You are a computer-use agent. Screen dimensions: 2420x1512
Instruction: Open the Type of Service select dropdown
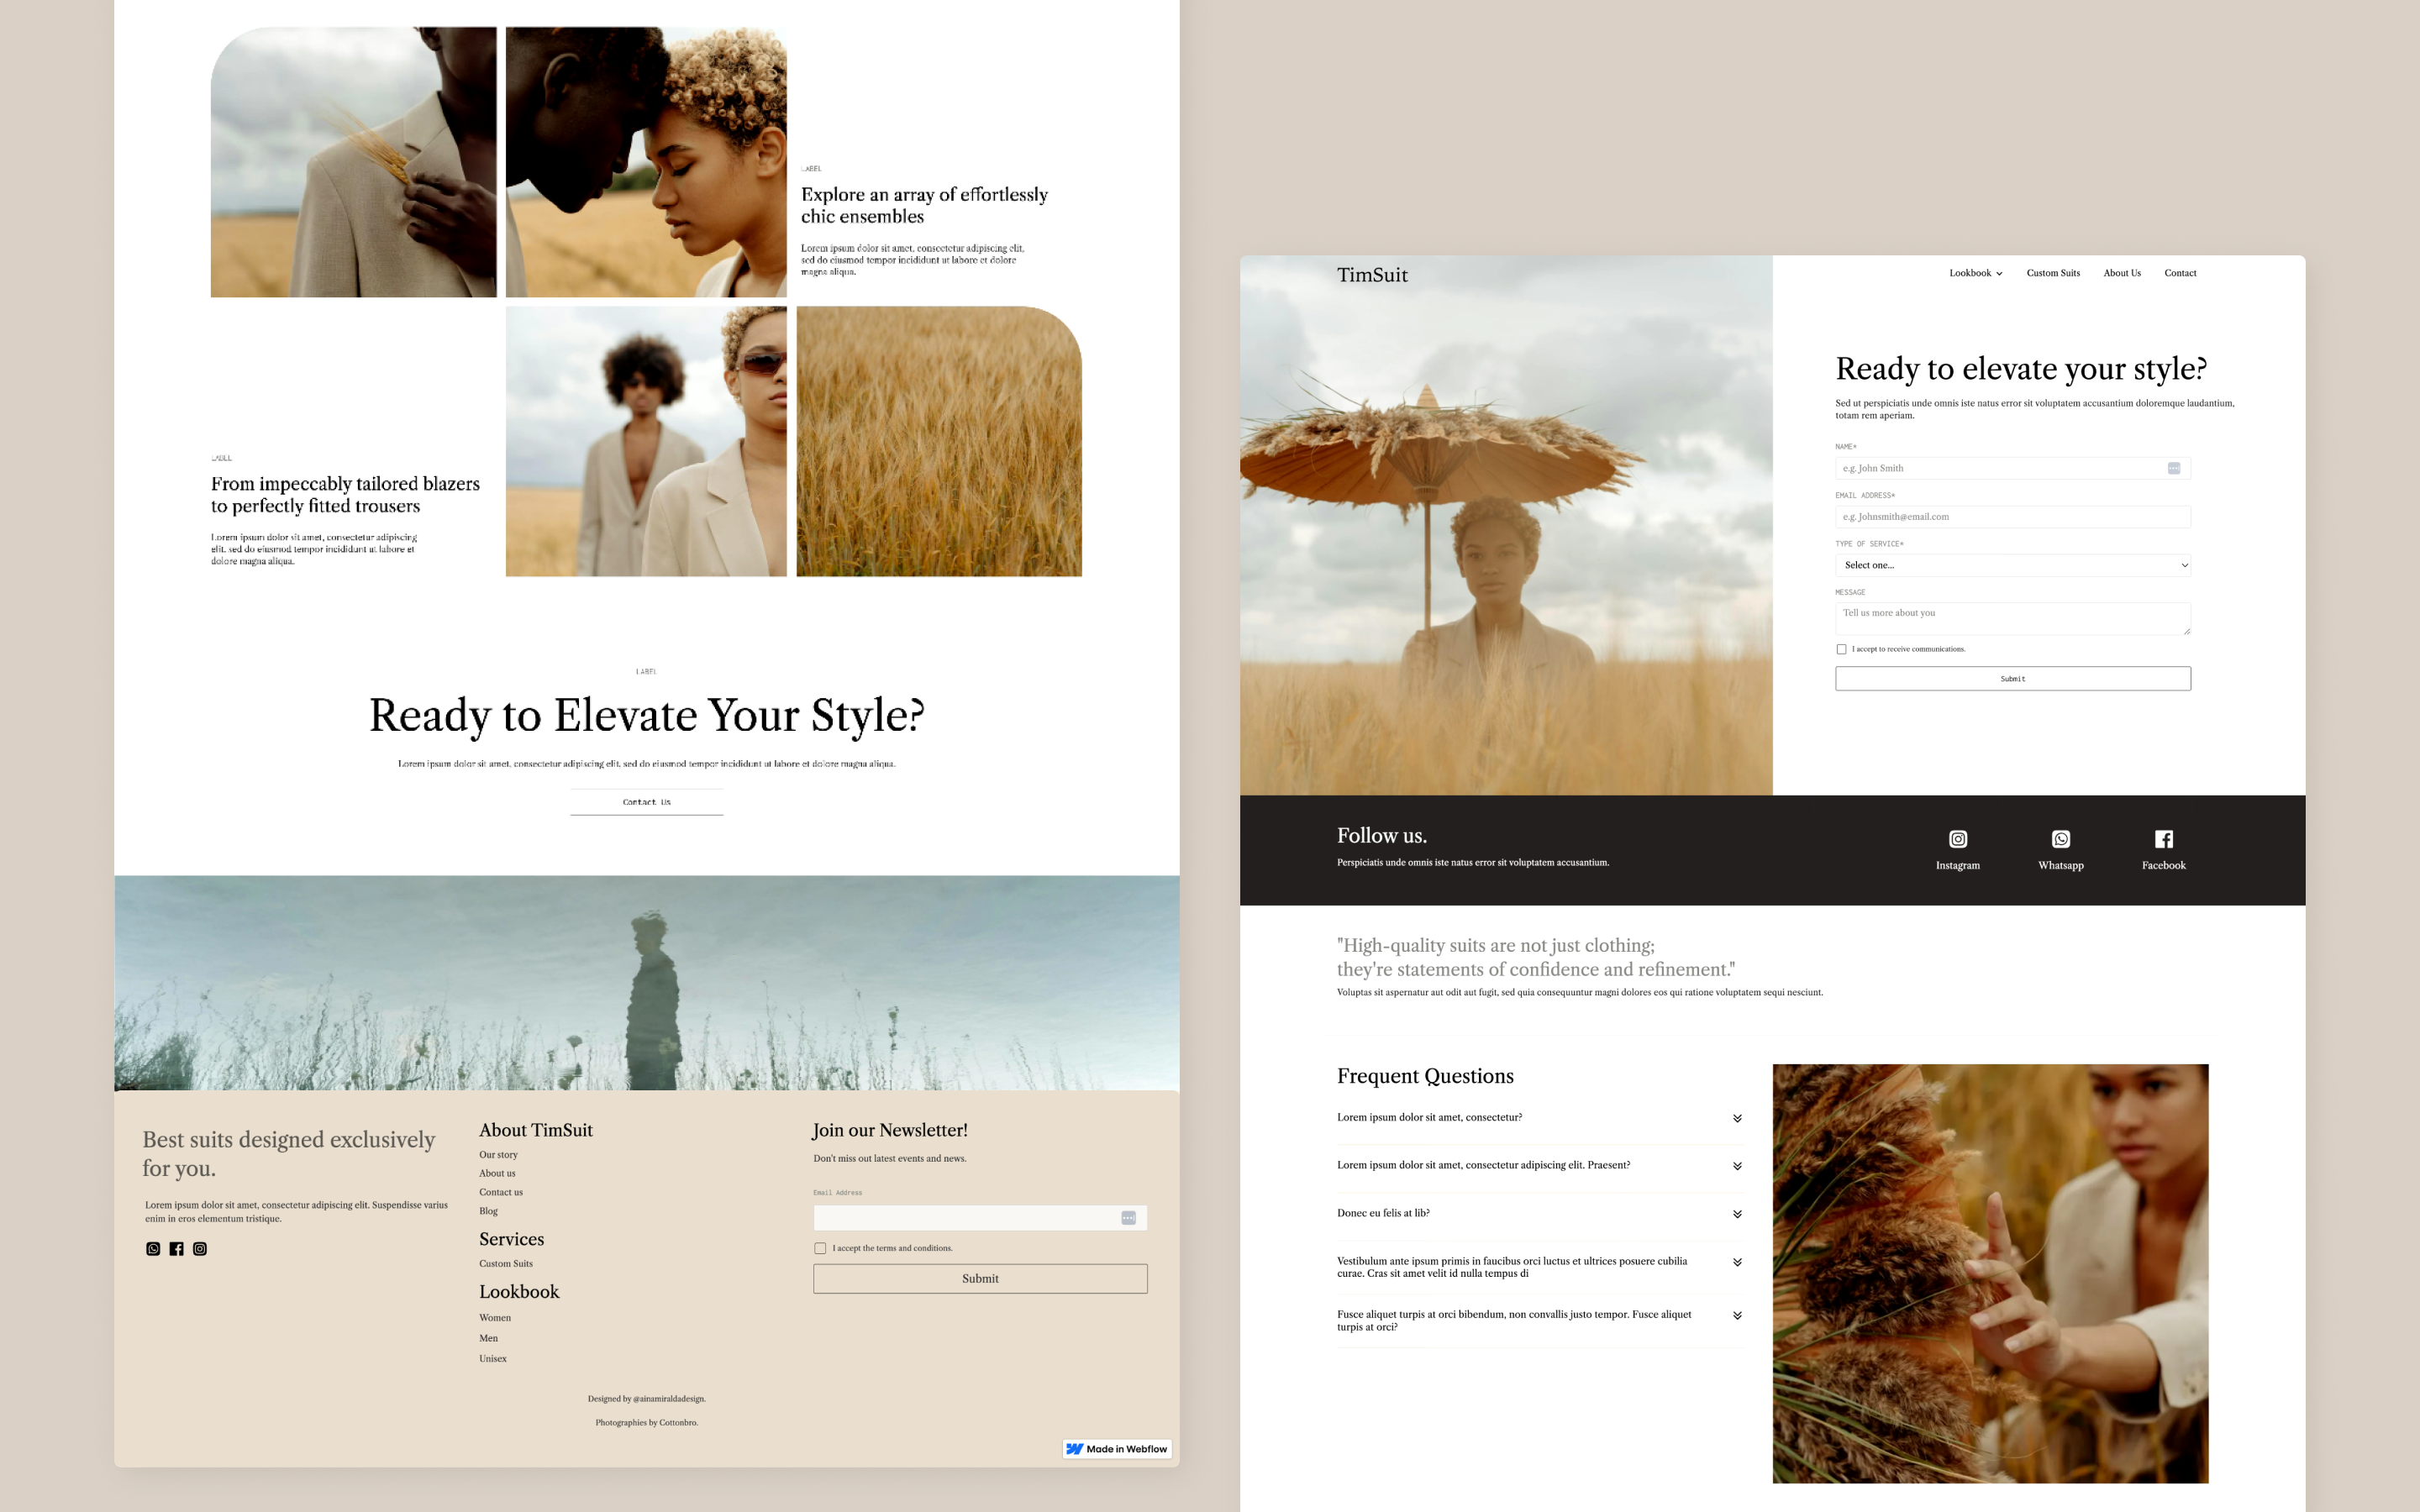[x=2012, y=565]
